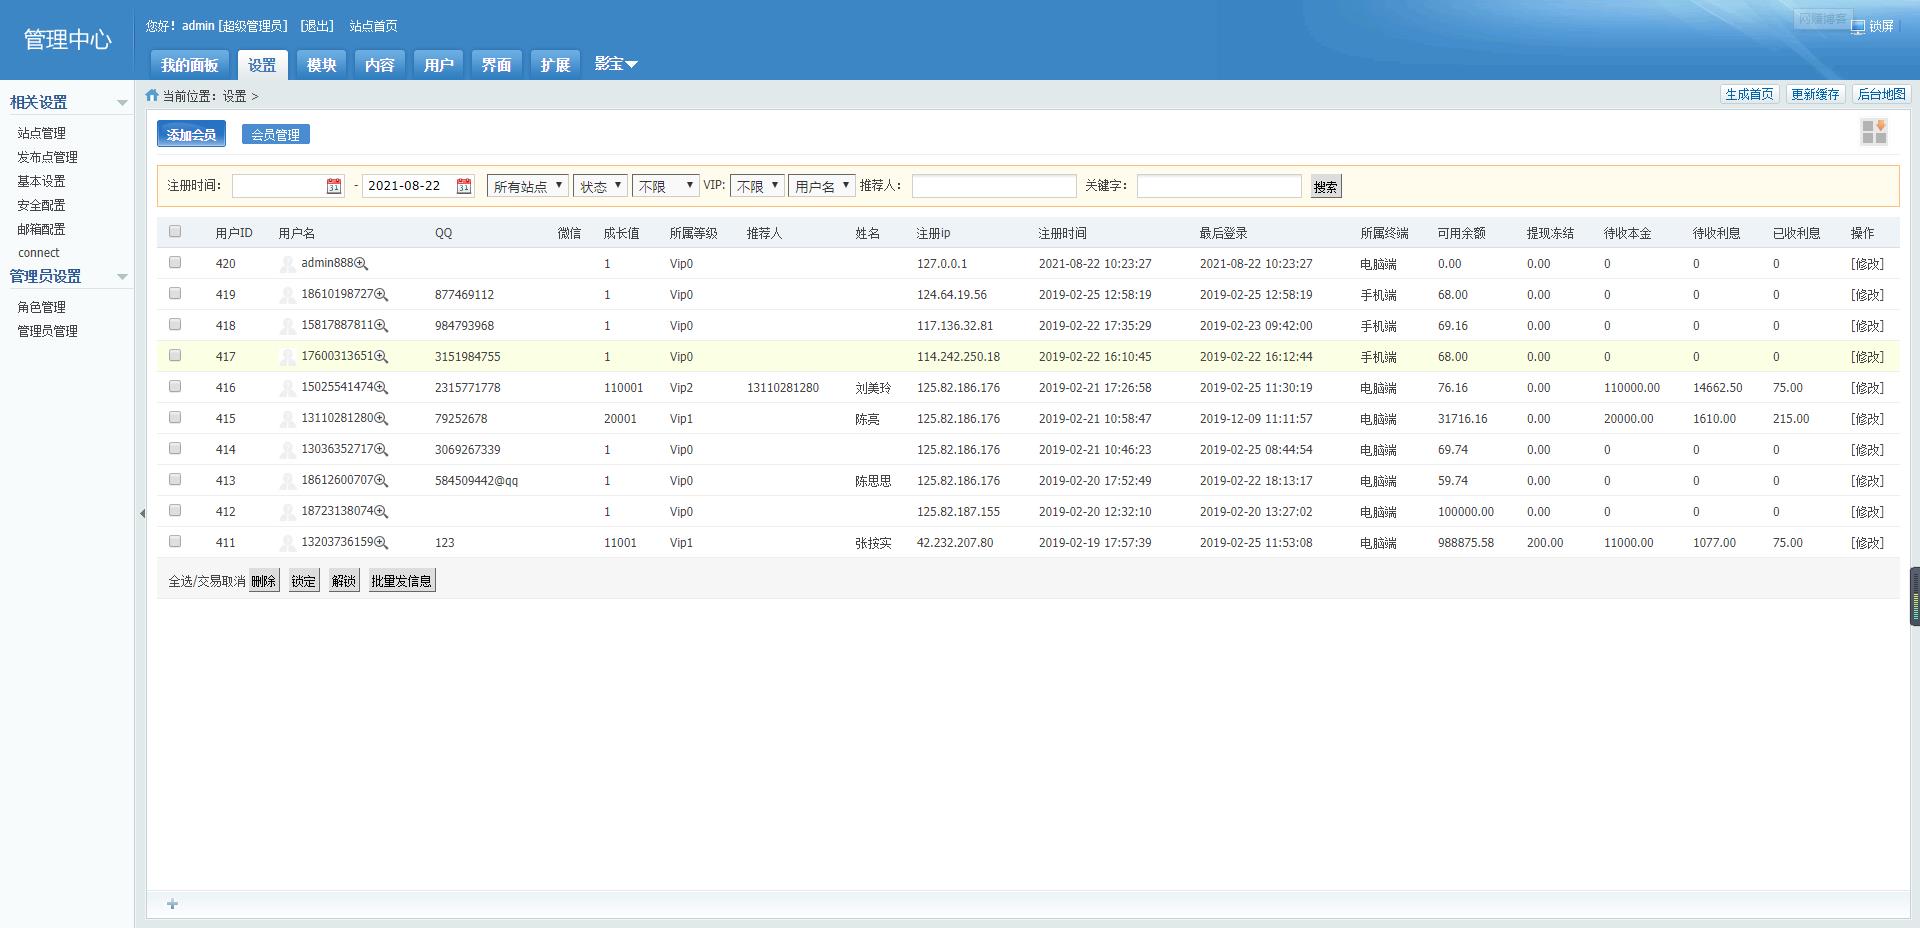The width and height of the screenshot is (1920, 928).
Task: Click avatar icon of user admin888
Action: click(x=288, y=264)
